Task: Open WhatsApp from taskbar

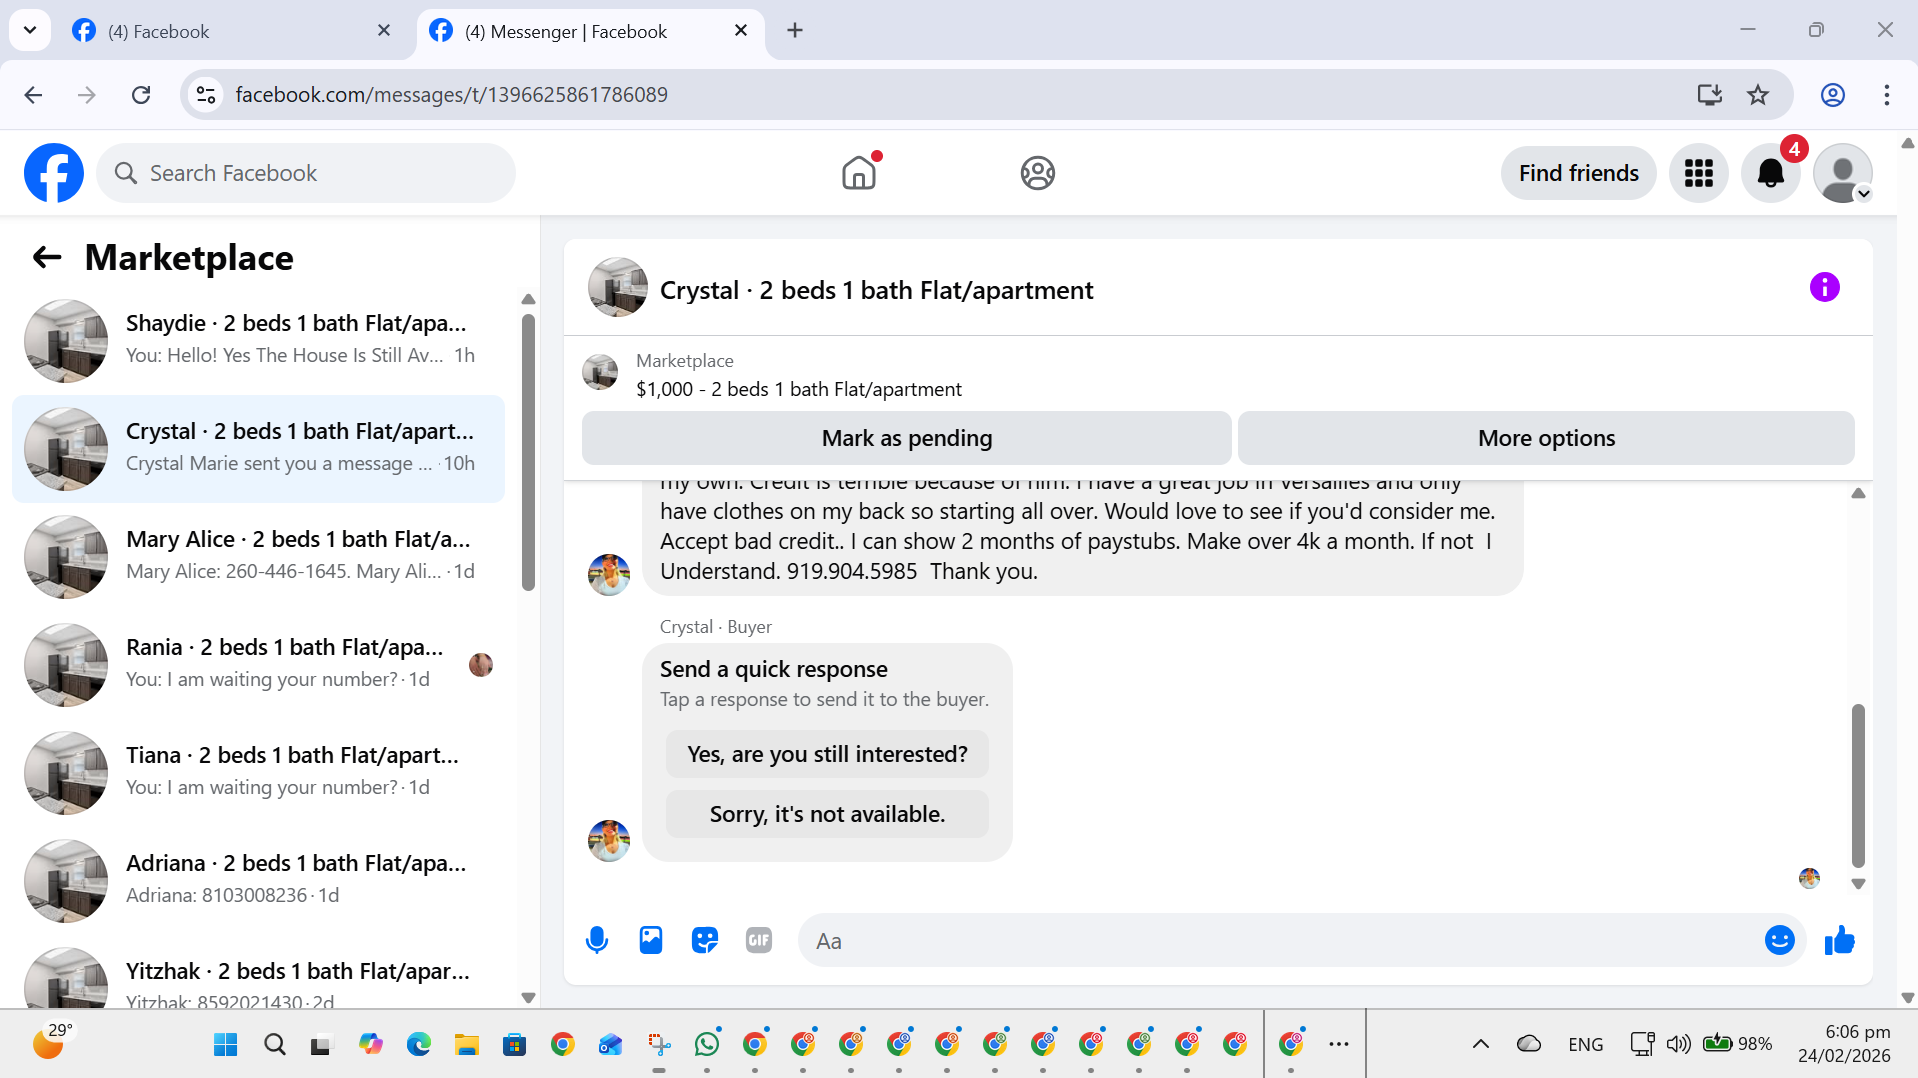Action: (x=707, y=1044)
